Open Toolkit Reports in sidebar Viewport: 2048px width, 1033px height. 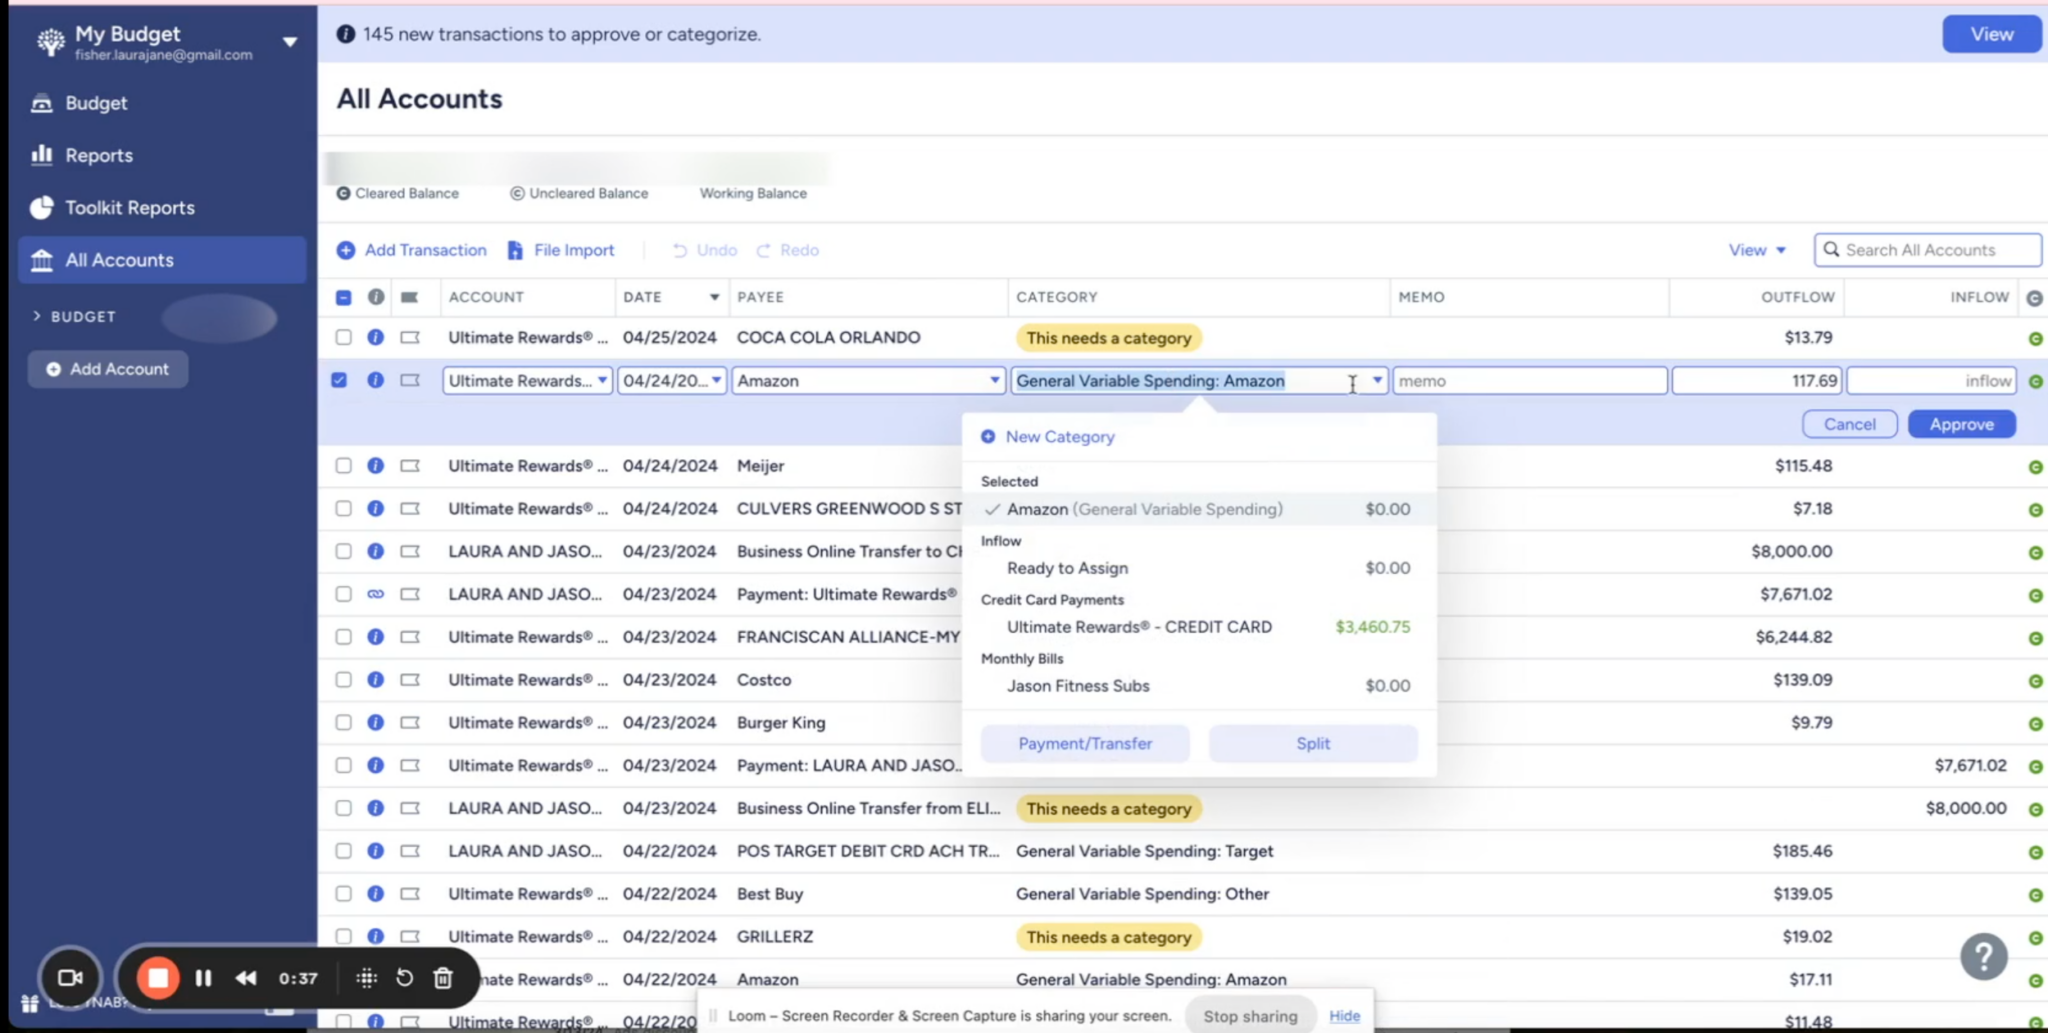coord(130,208)
